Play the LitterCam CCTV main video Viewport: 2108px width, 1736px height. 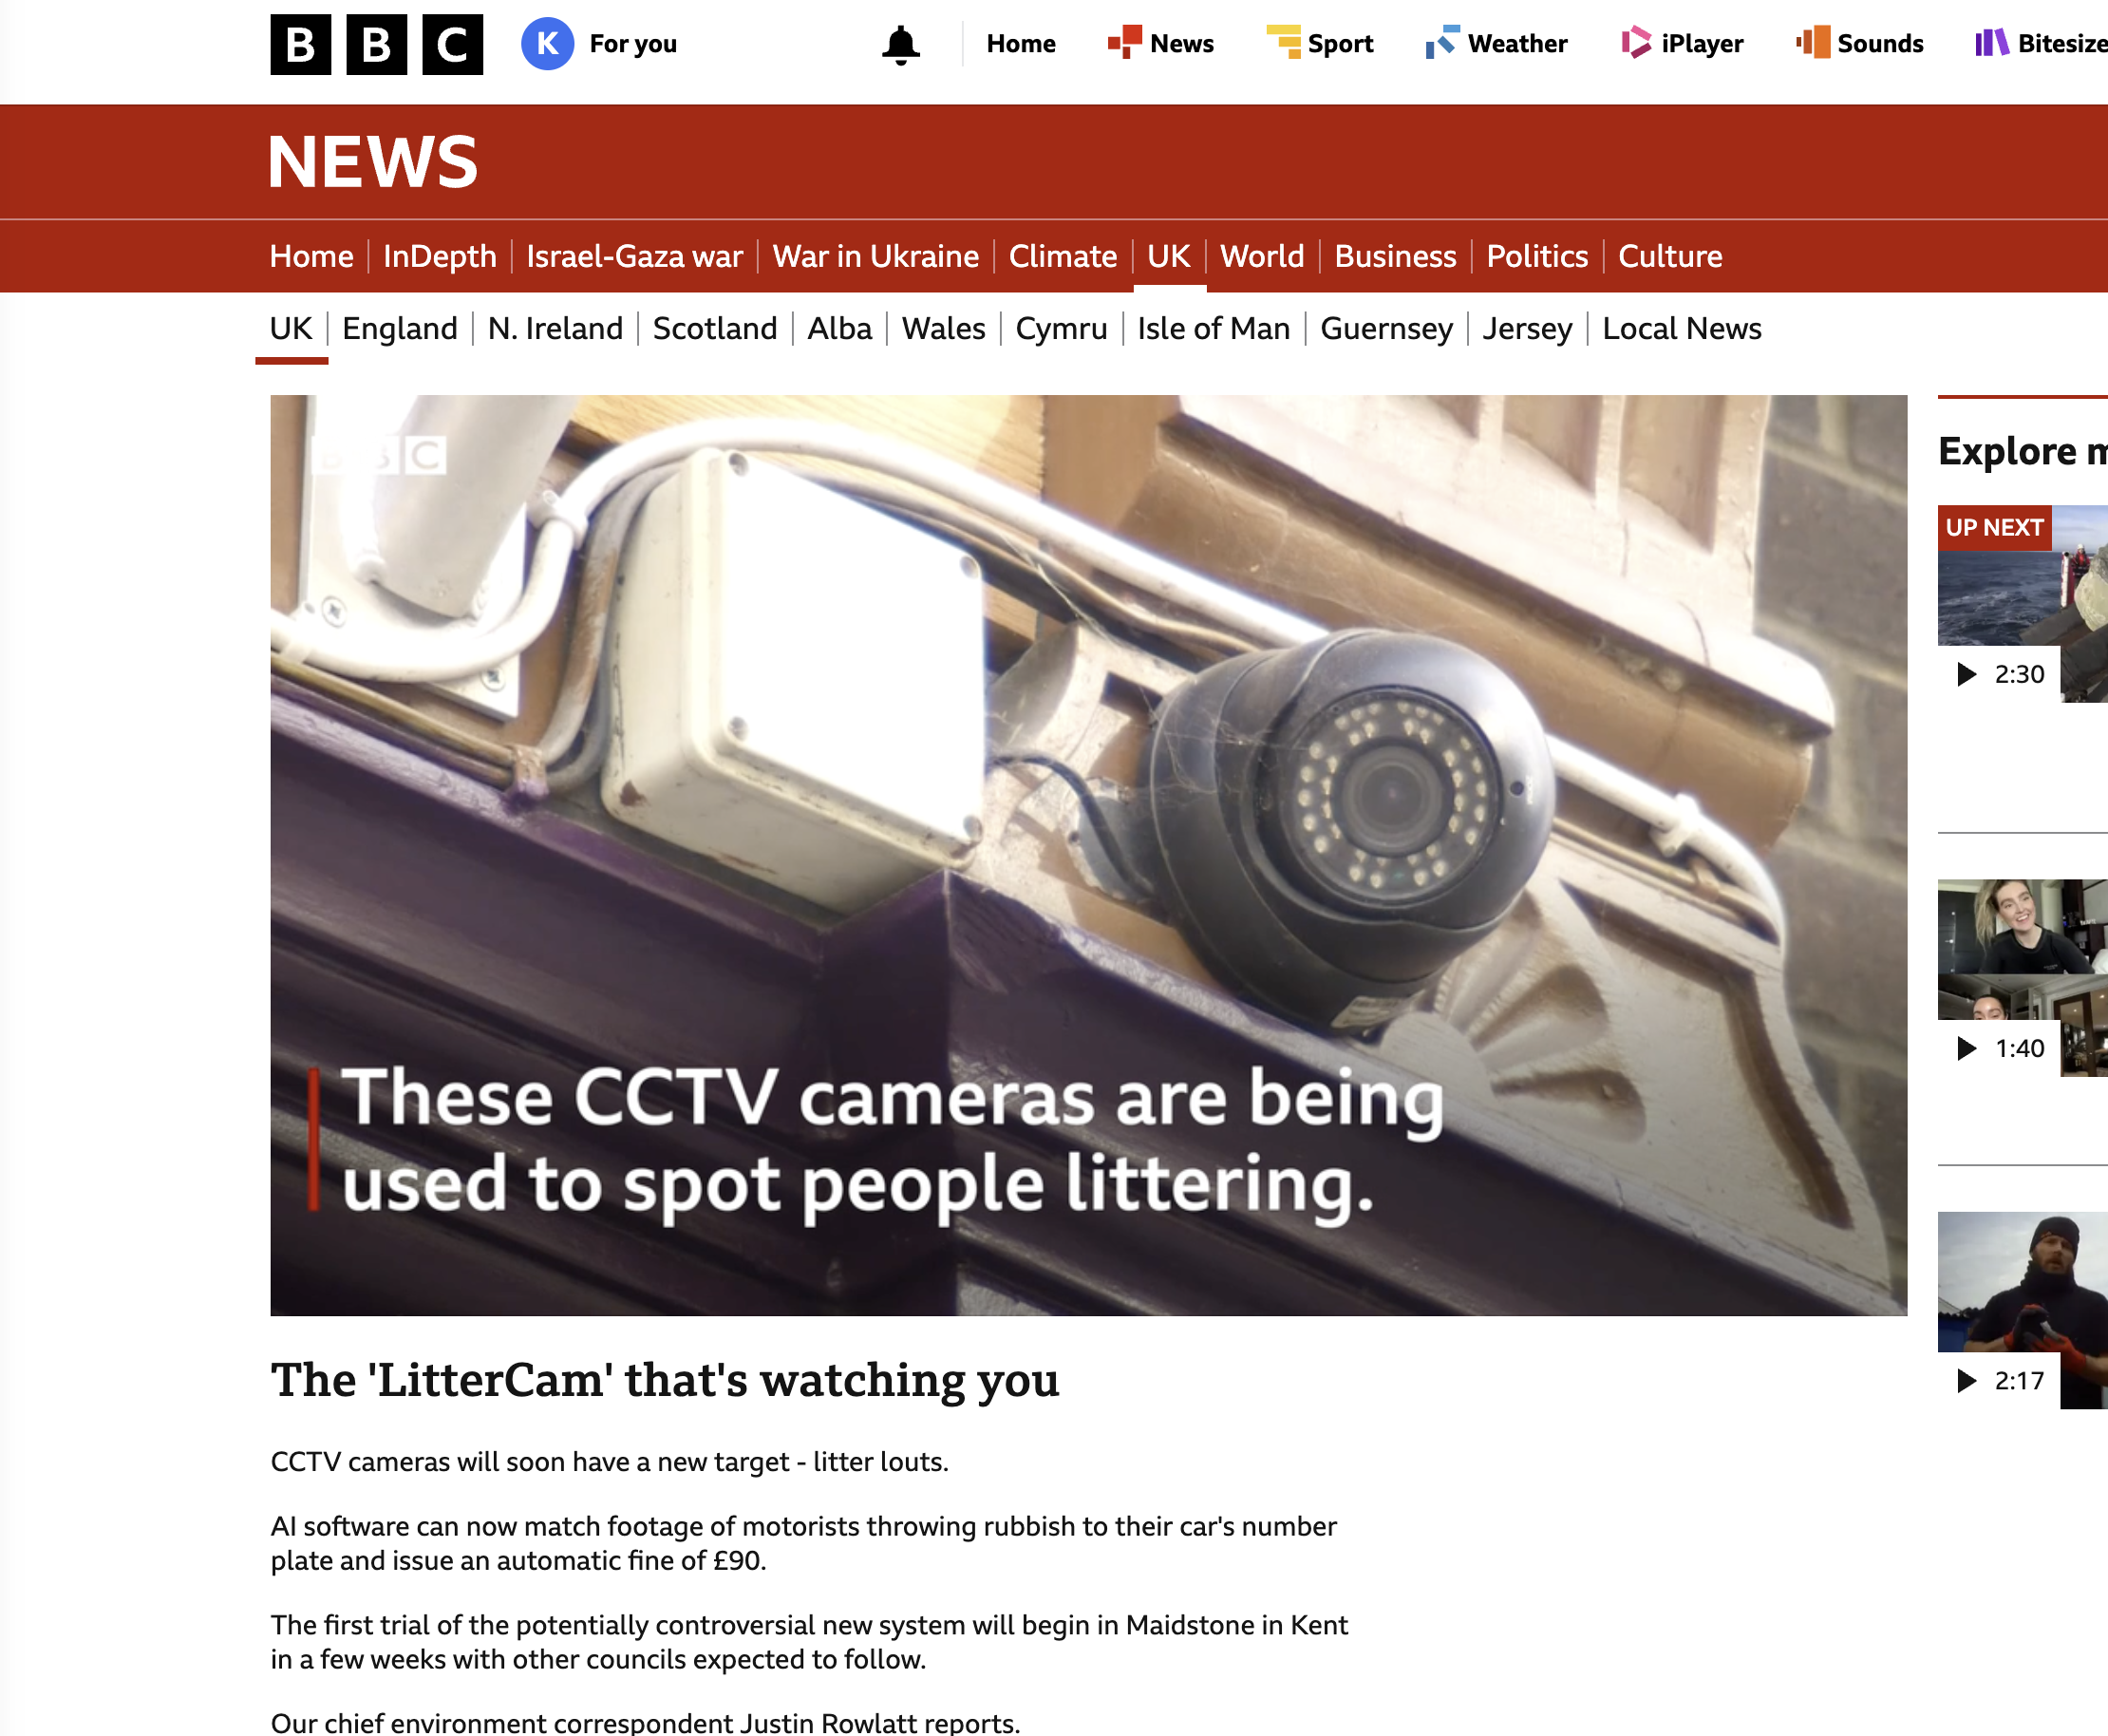coord(1088,855)
